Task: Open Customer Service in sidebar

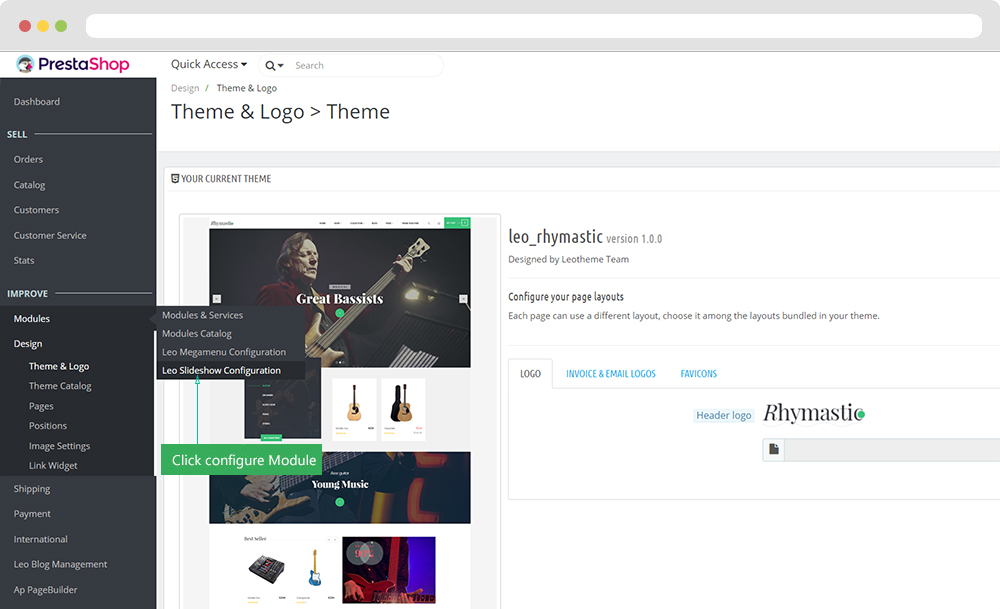Action: click(50, 235)
